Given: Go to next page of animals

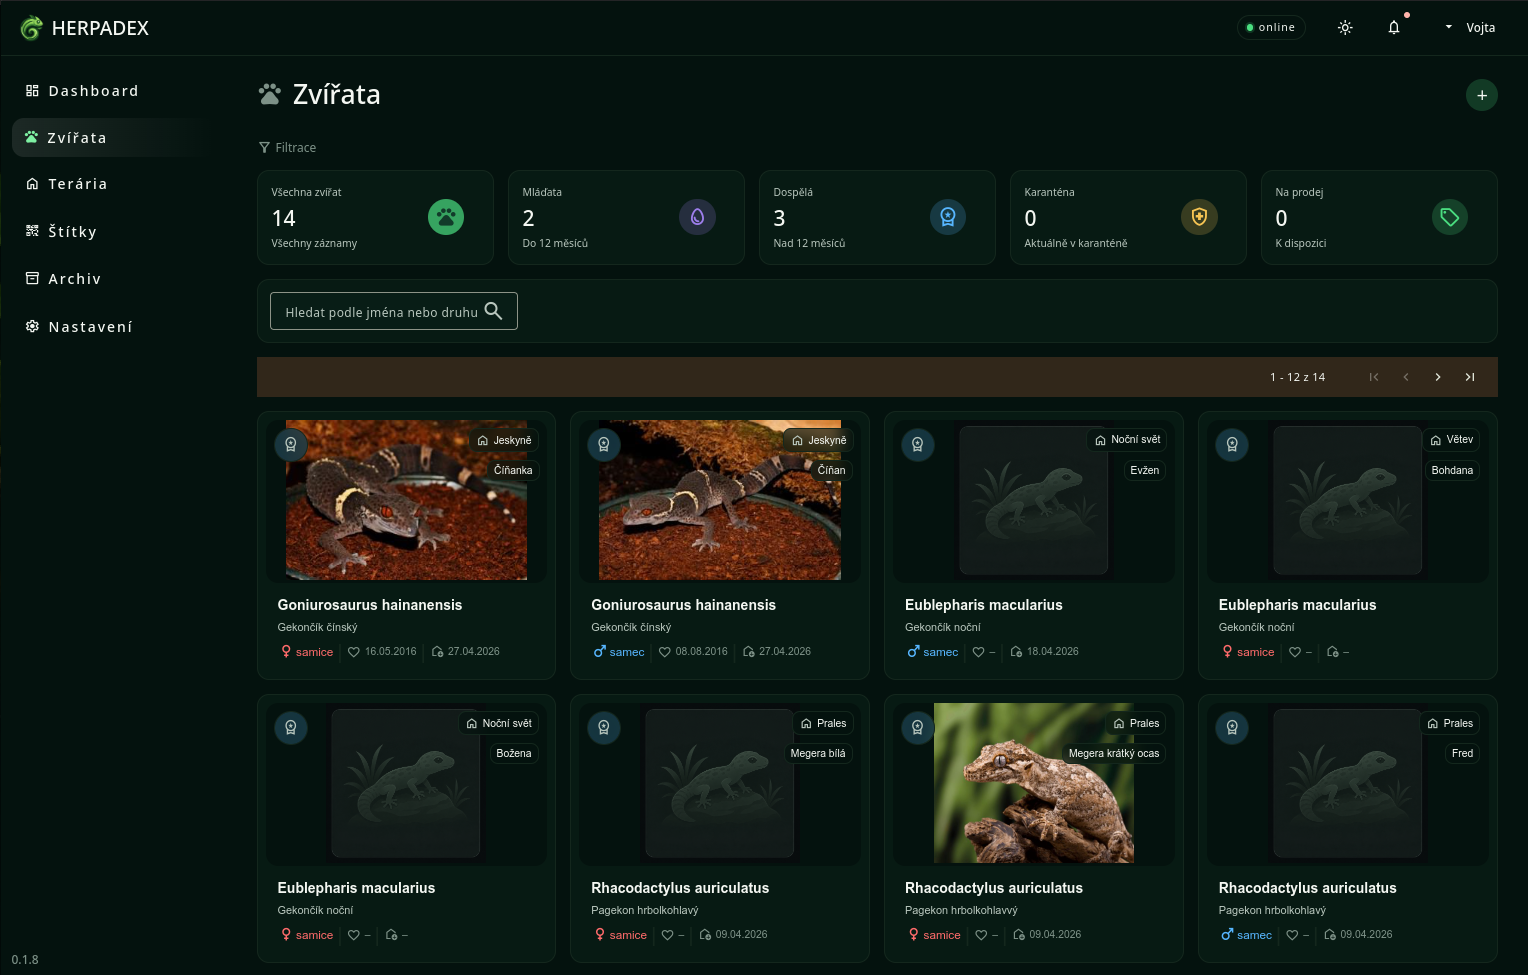Looking at the screenshot, I should click(1438, 377).
